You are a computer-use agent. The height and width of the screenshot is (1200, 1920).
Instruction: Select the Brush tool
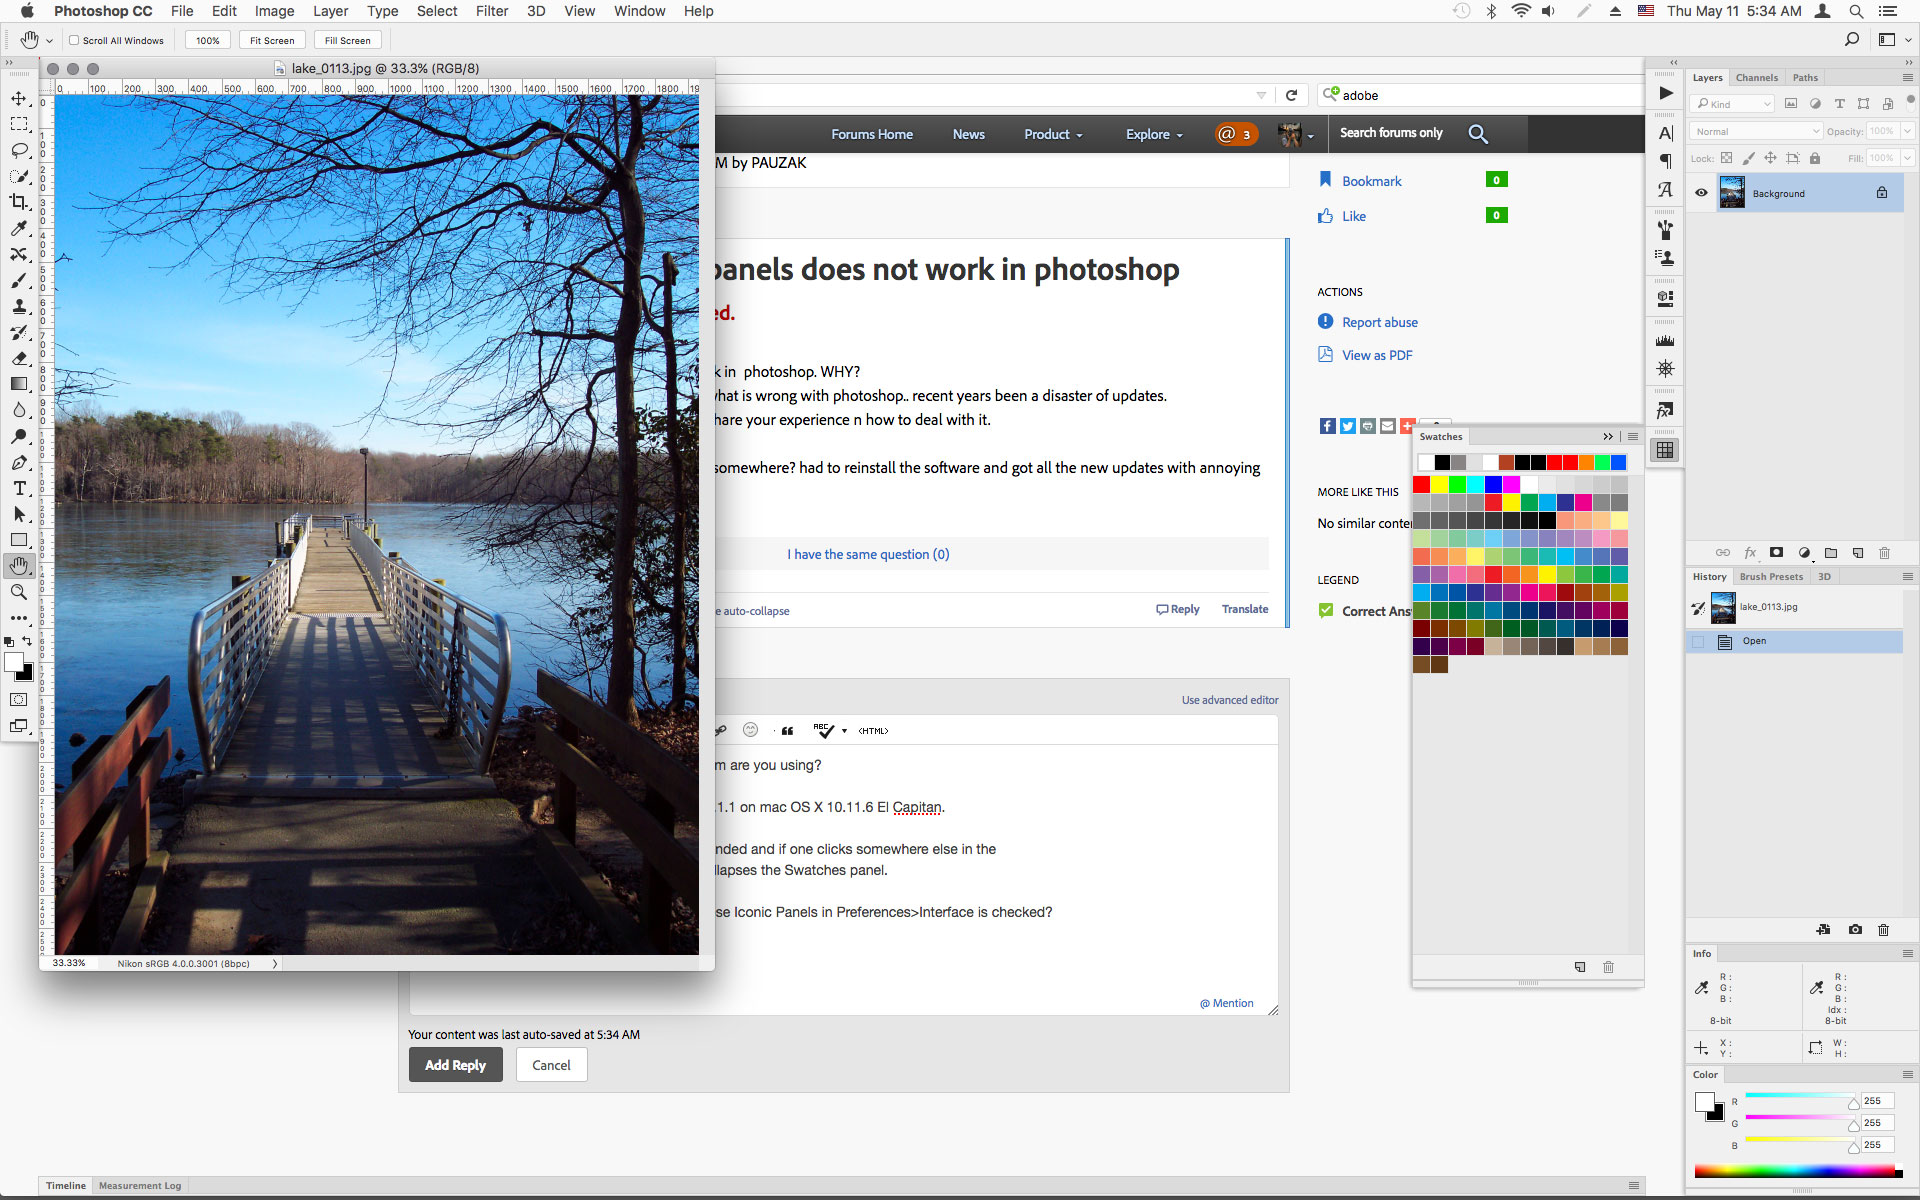(x=19, y=281)
